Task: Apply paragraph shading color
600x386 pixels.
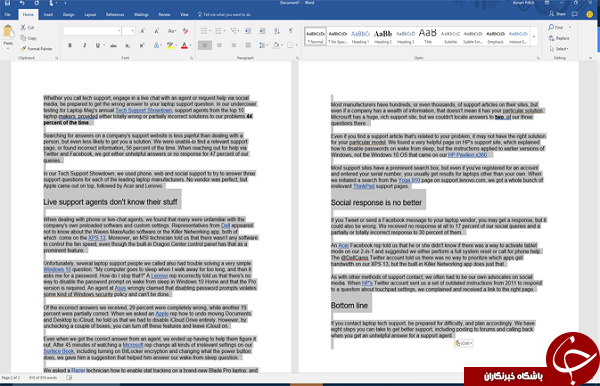Action: (x=276, y=46)
